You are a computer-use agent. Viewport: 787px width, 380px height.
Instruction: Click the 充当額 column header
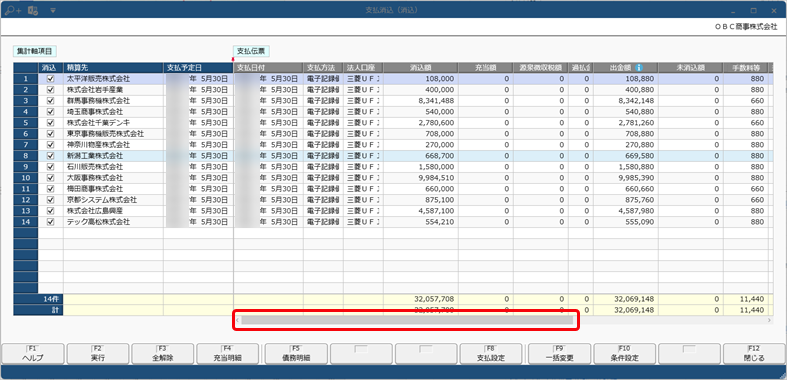click(485, 68)
